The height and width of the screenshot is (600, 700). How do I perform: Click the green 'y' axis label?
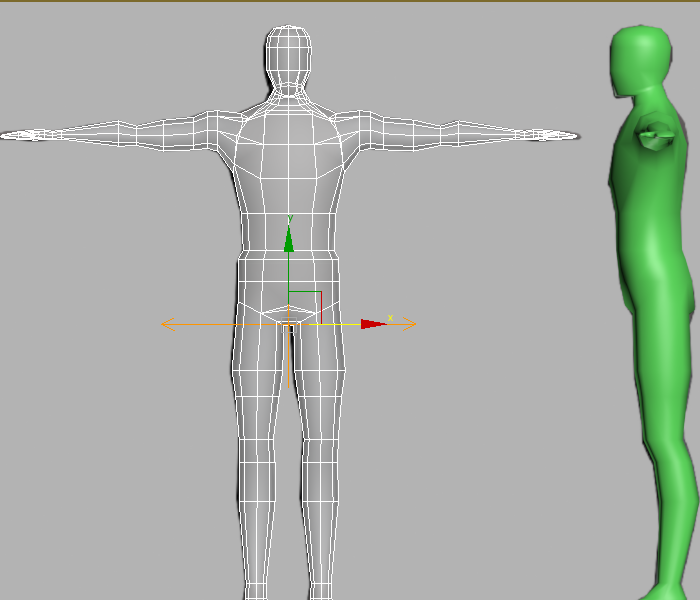pyautogui.click(x=291, y=218)
